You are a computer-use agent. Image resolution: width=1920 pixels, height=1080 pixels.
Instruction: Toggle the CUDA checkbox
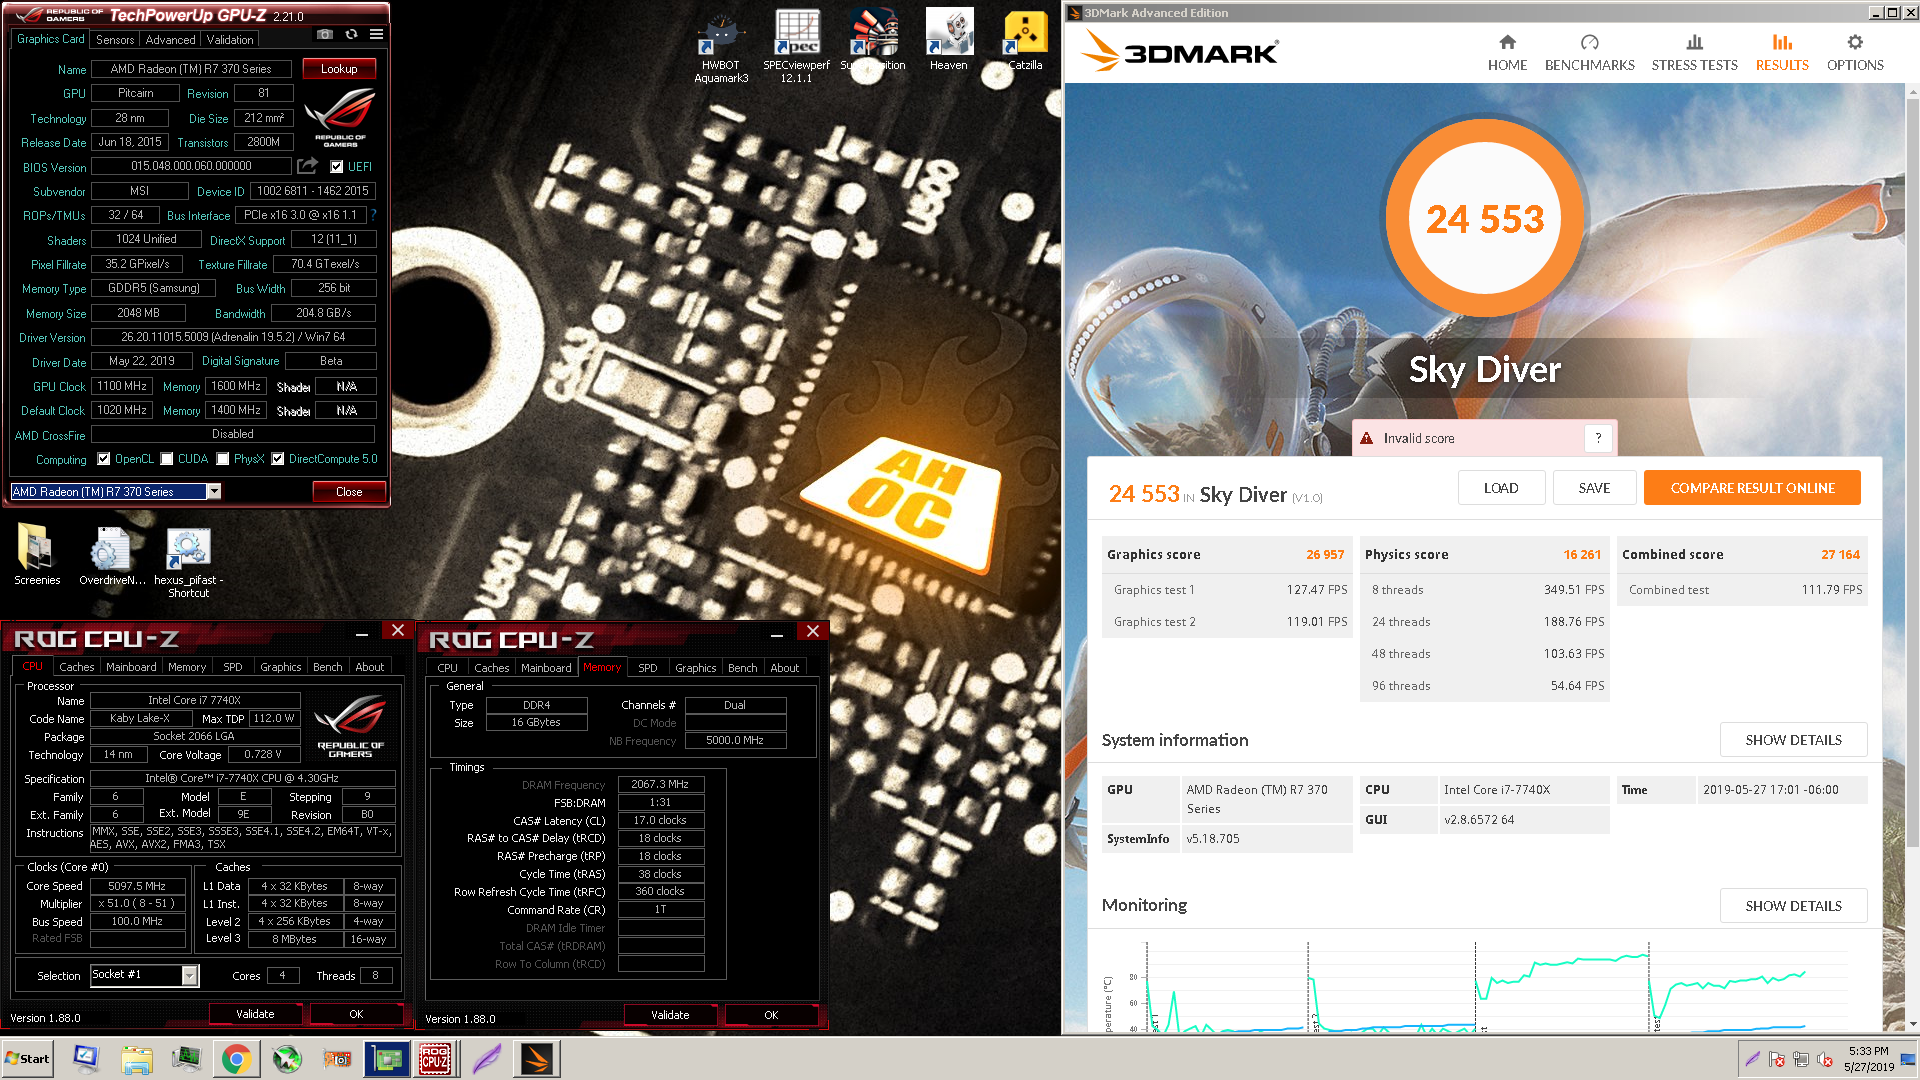167,459
